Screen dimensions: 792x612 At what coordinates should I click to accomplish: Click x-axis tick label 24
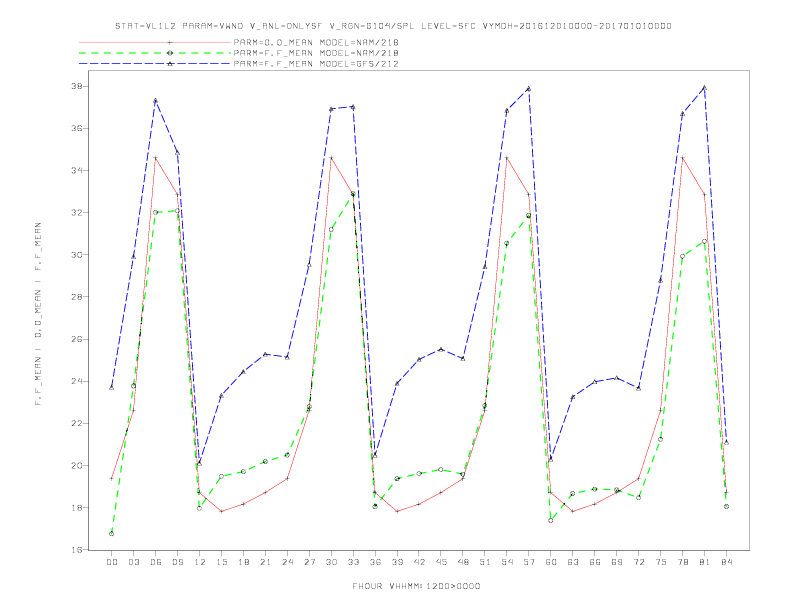(x=287, y=562)
